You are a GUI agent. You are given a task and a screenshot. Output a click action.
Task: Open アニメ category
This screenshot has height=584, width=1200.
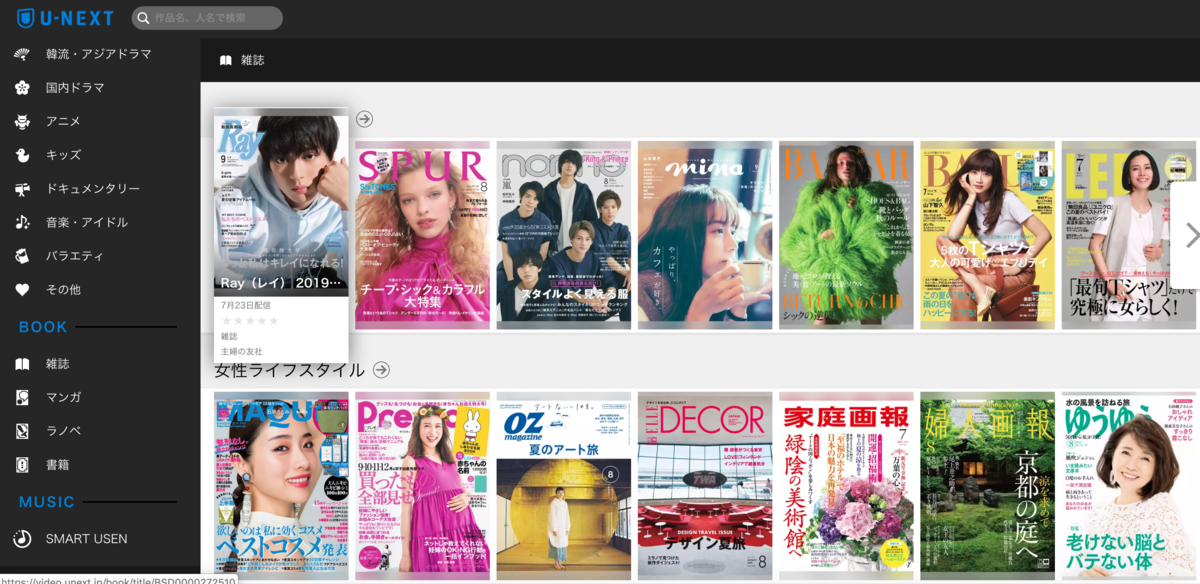(63, 121)
